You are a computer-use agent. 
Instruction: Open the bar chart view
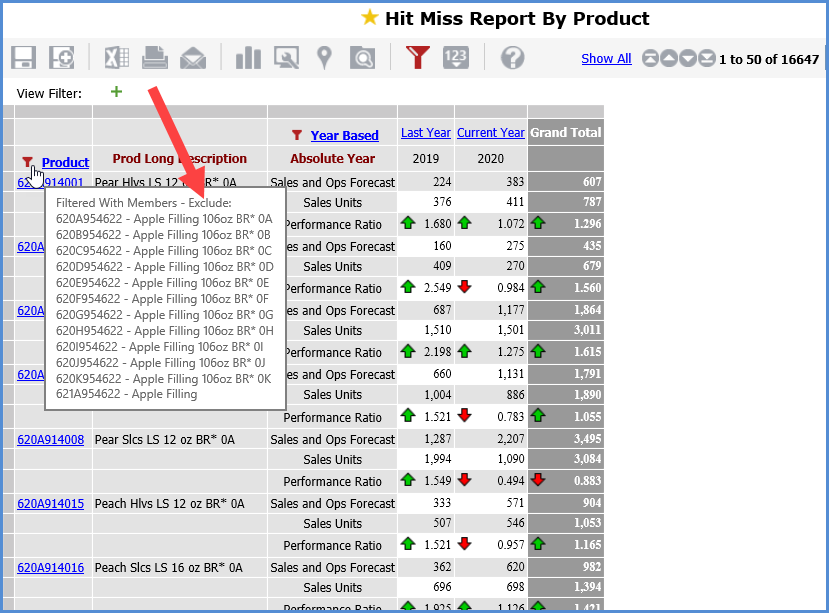(247, 58)
